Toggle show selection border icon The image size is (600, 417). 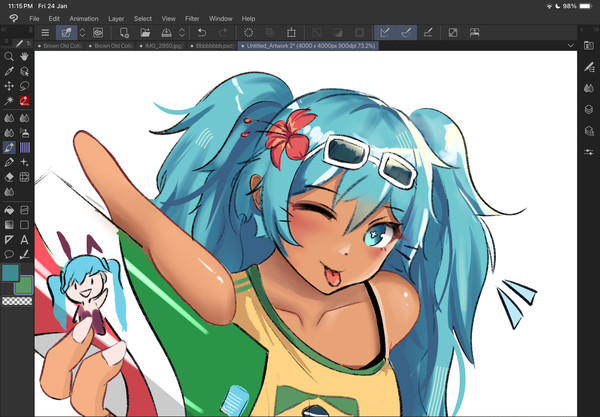pos(359,33)
